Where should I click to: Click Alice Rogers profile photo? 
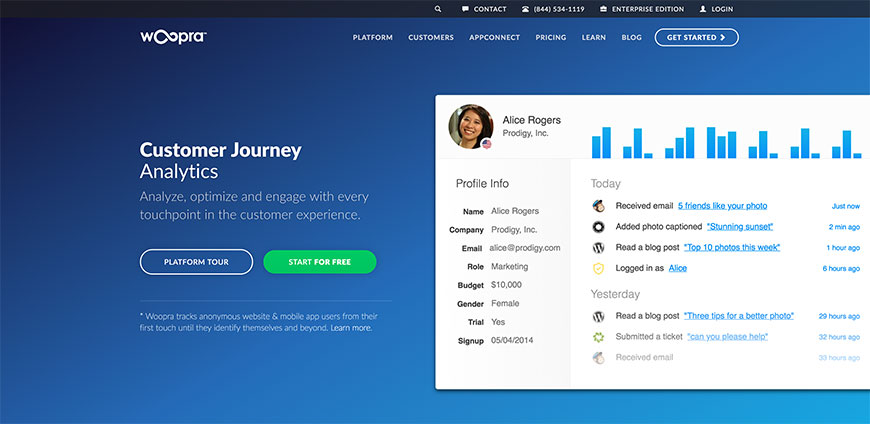(471, 127)
